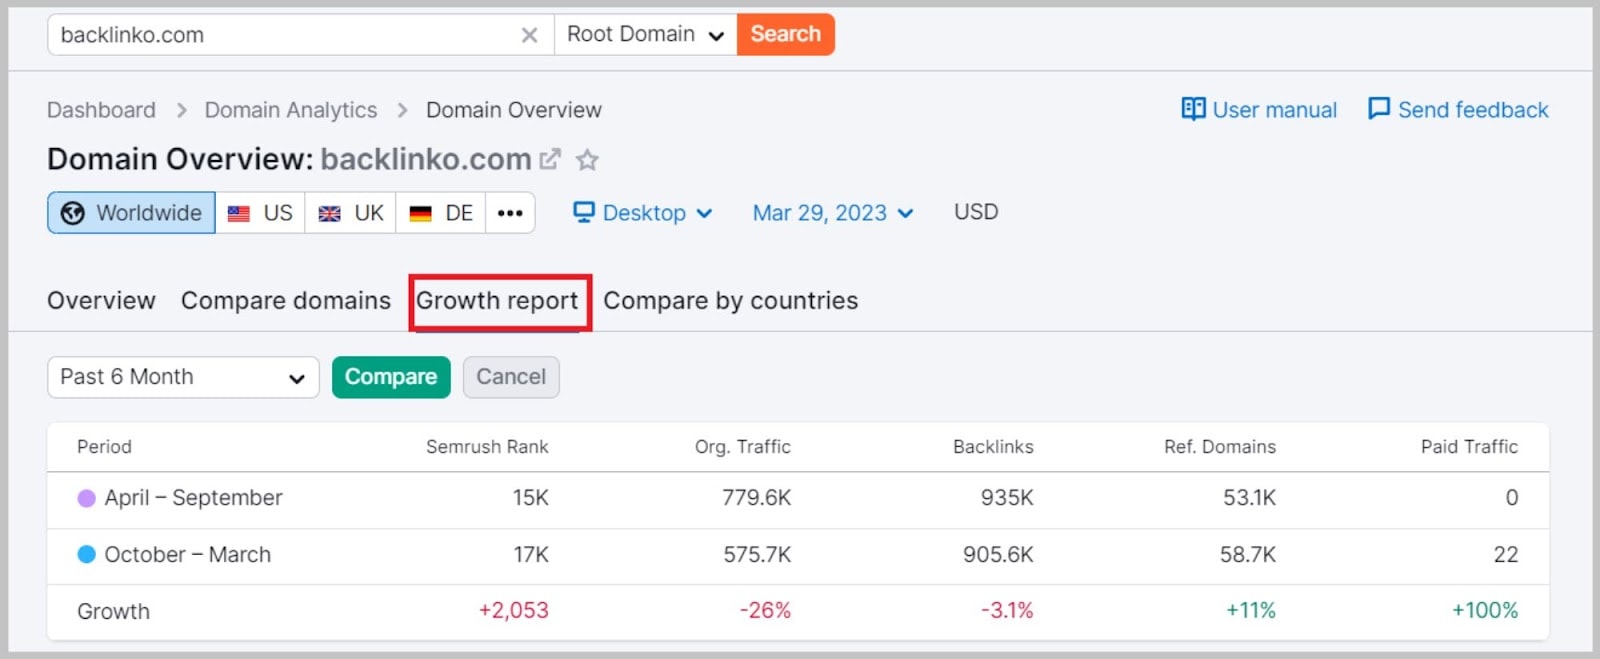Open the Mar 29, 2023 date picker
The height and width of the screenshot is (659, 1600).
point(833,213)
